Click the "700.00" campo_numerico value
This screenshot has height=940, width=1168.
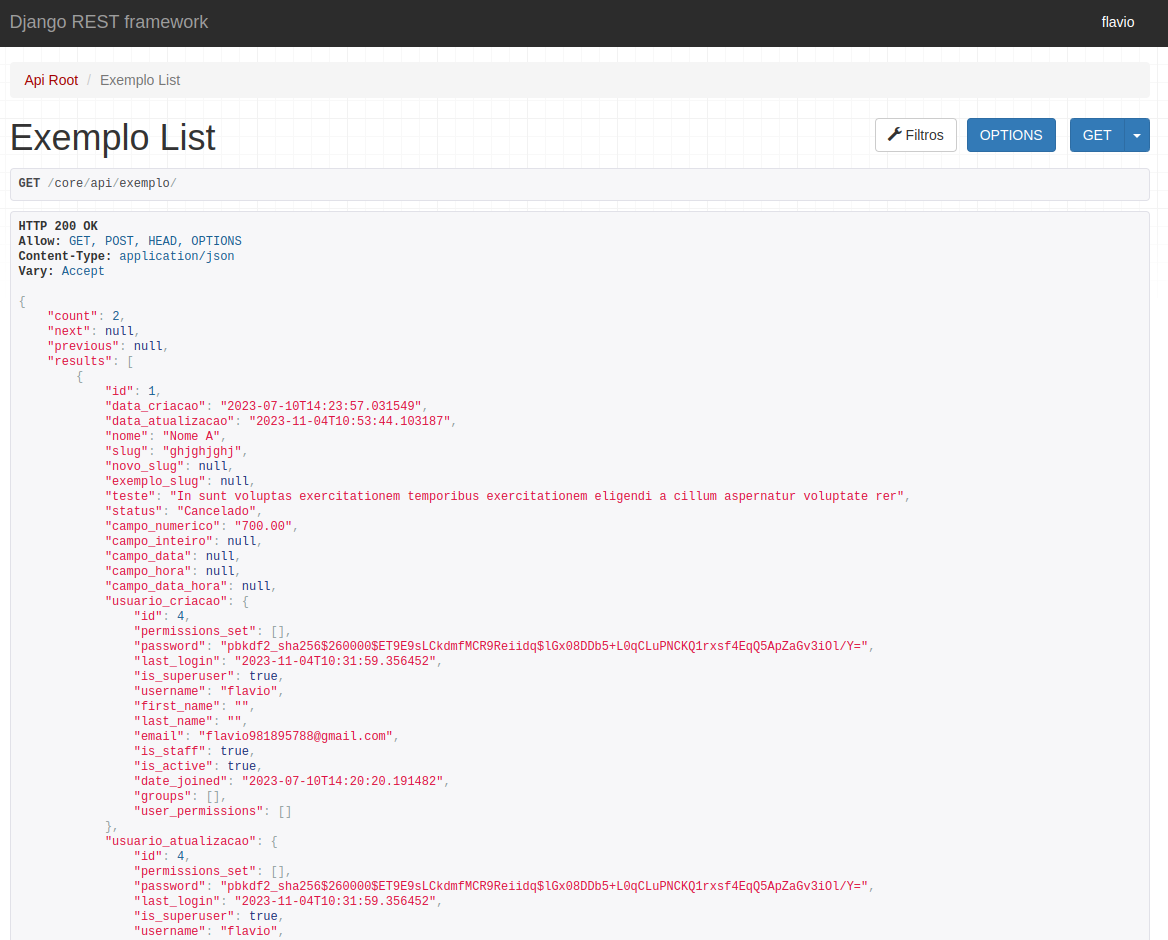[x=264, y=526]
